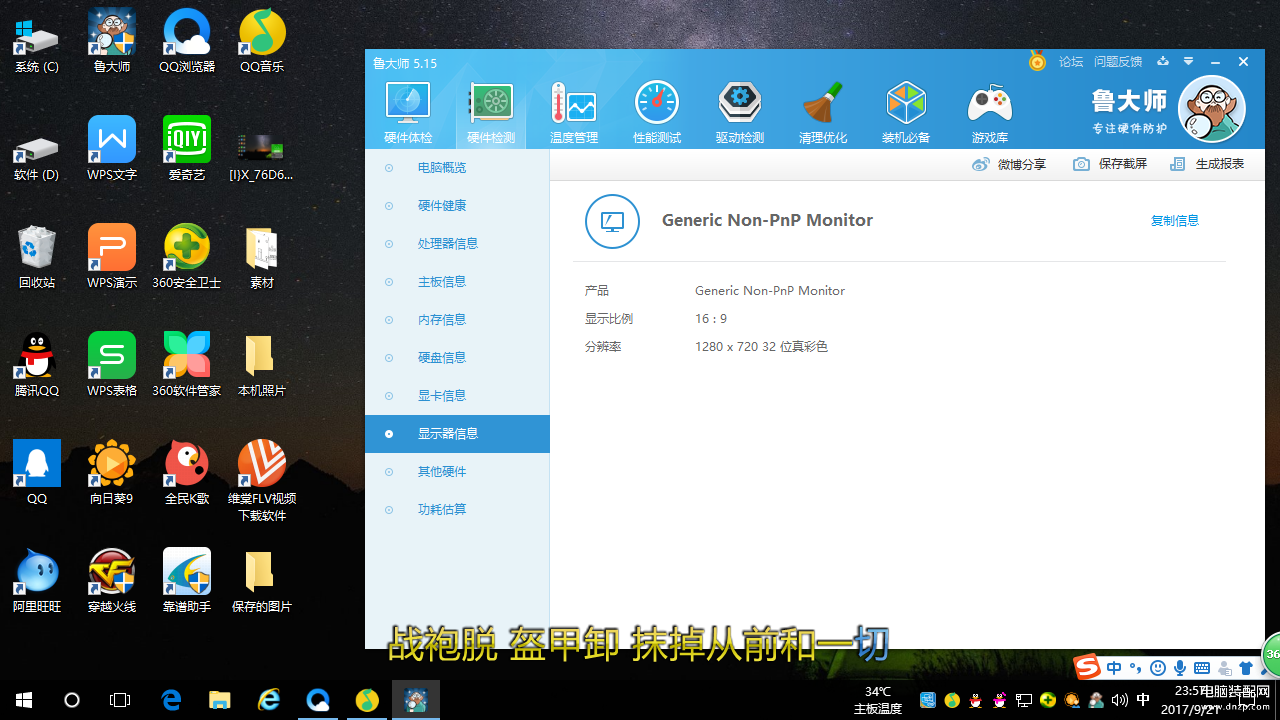Open 论坛 forum link
Screen dimensions: 1280x720
pyautogui.click(x=1071, y=62)
